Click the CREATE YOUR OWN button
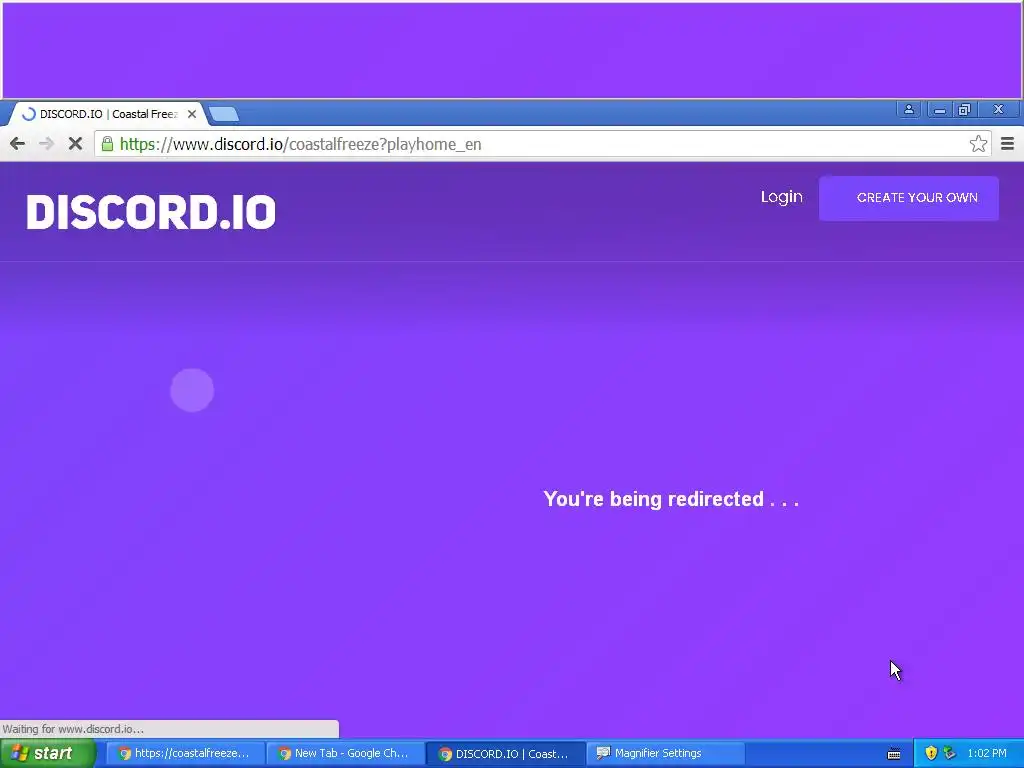 click(909, 198)
